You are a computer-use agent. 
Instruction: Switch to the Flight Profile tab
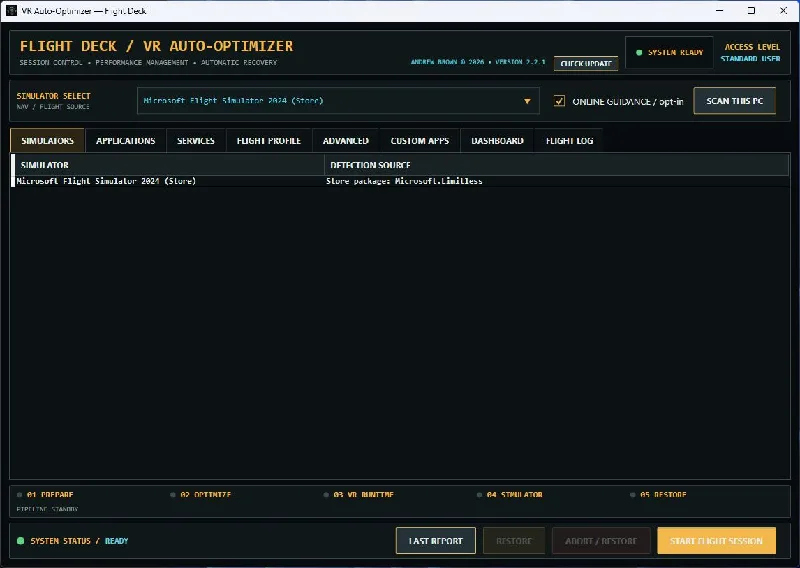(269, 141)
